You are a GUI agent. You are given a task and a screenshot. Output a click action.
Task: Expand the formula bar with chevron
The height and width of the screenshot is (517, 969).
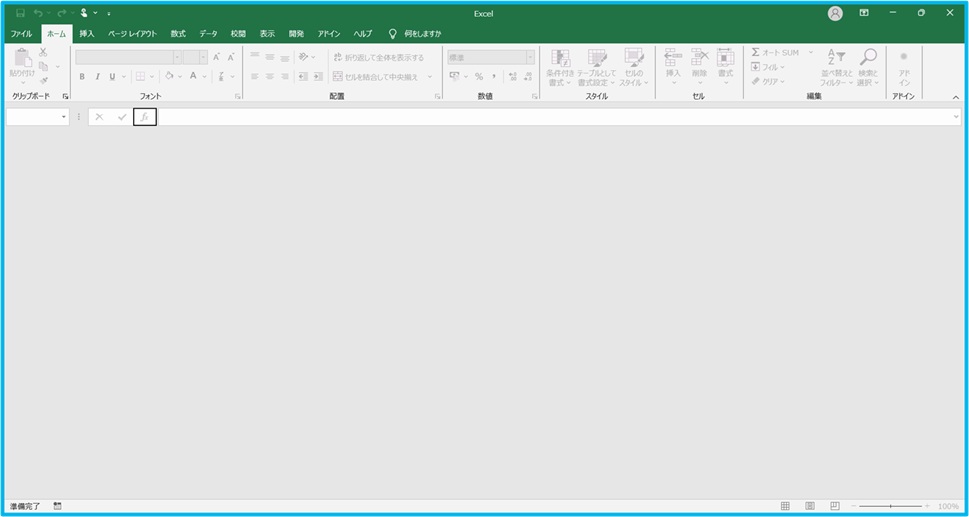[x=956, y=117]
